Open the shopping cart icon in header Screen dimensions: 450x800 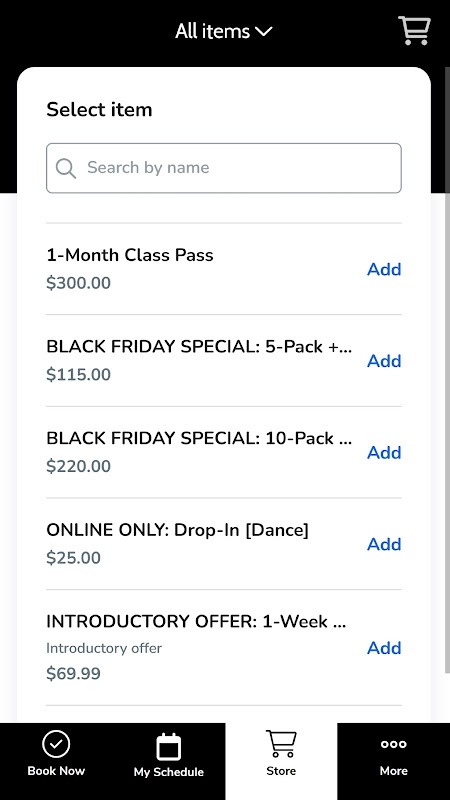pyautogui.click(x=414, y=31)
